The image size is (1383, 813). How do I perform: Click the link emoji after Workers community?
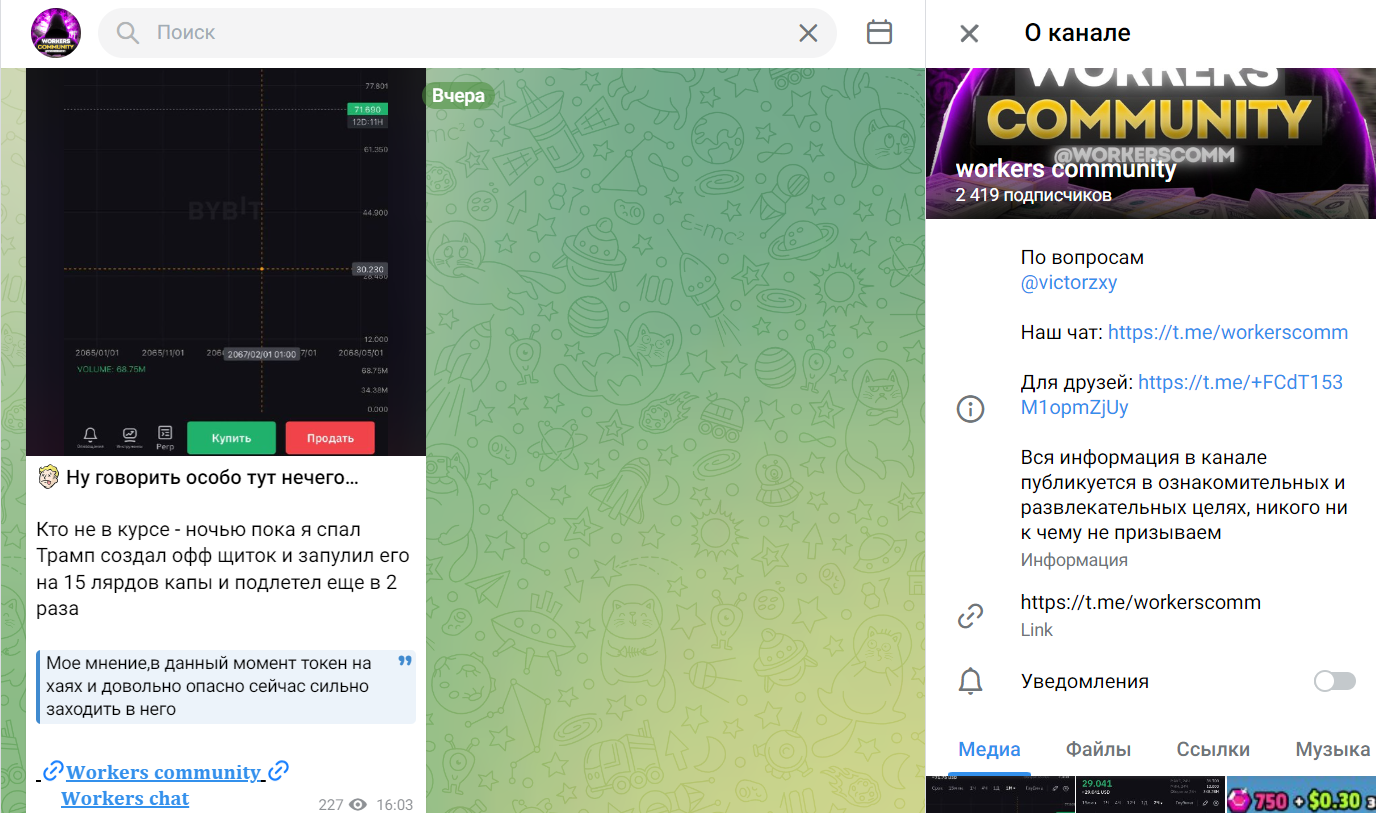coord(279,772)
